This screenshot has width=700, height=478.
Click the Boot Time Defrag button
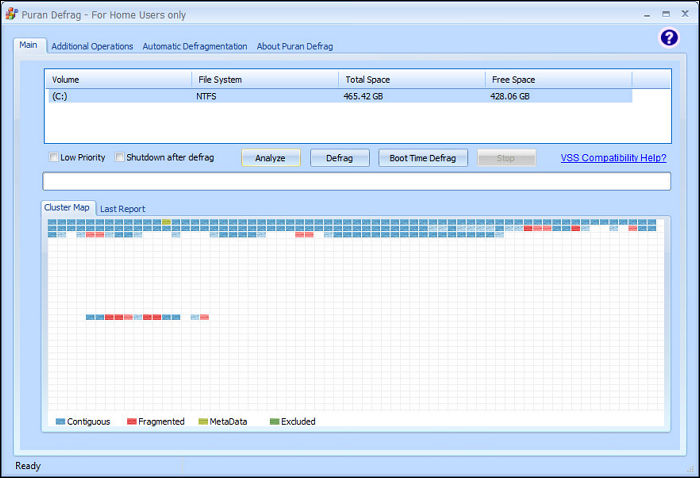click(422, 158)
